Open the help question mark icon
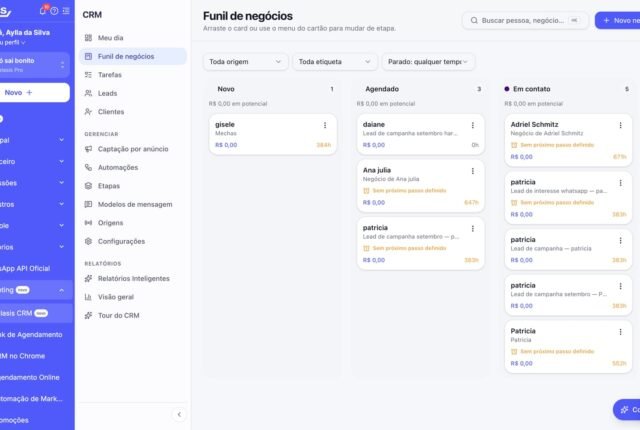The height and width of the screenshot is (430, 640). point(54,11)
